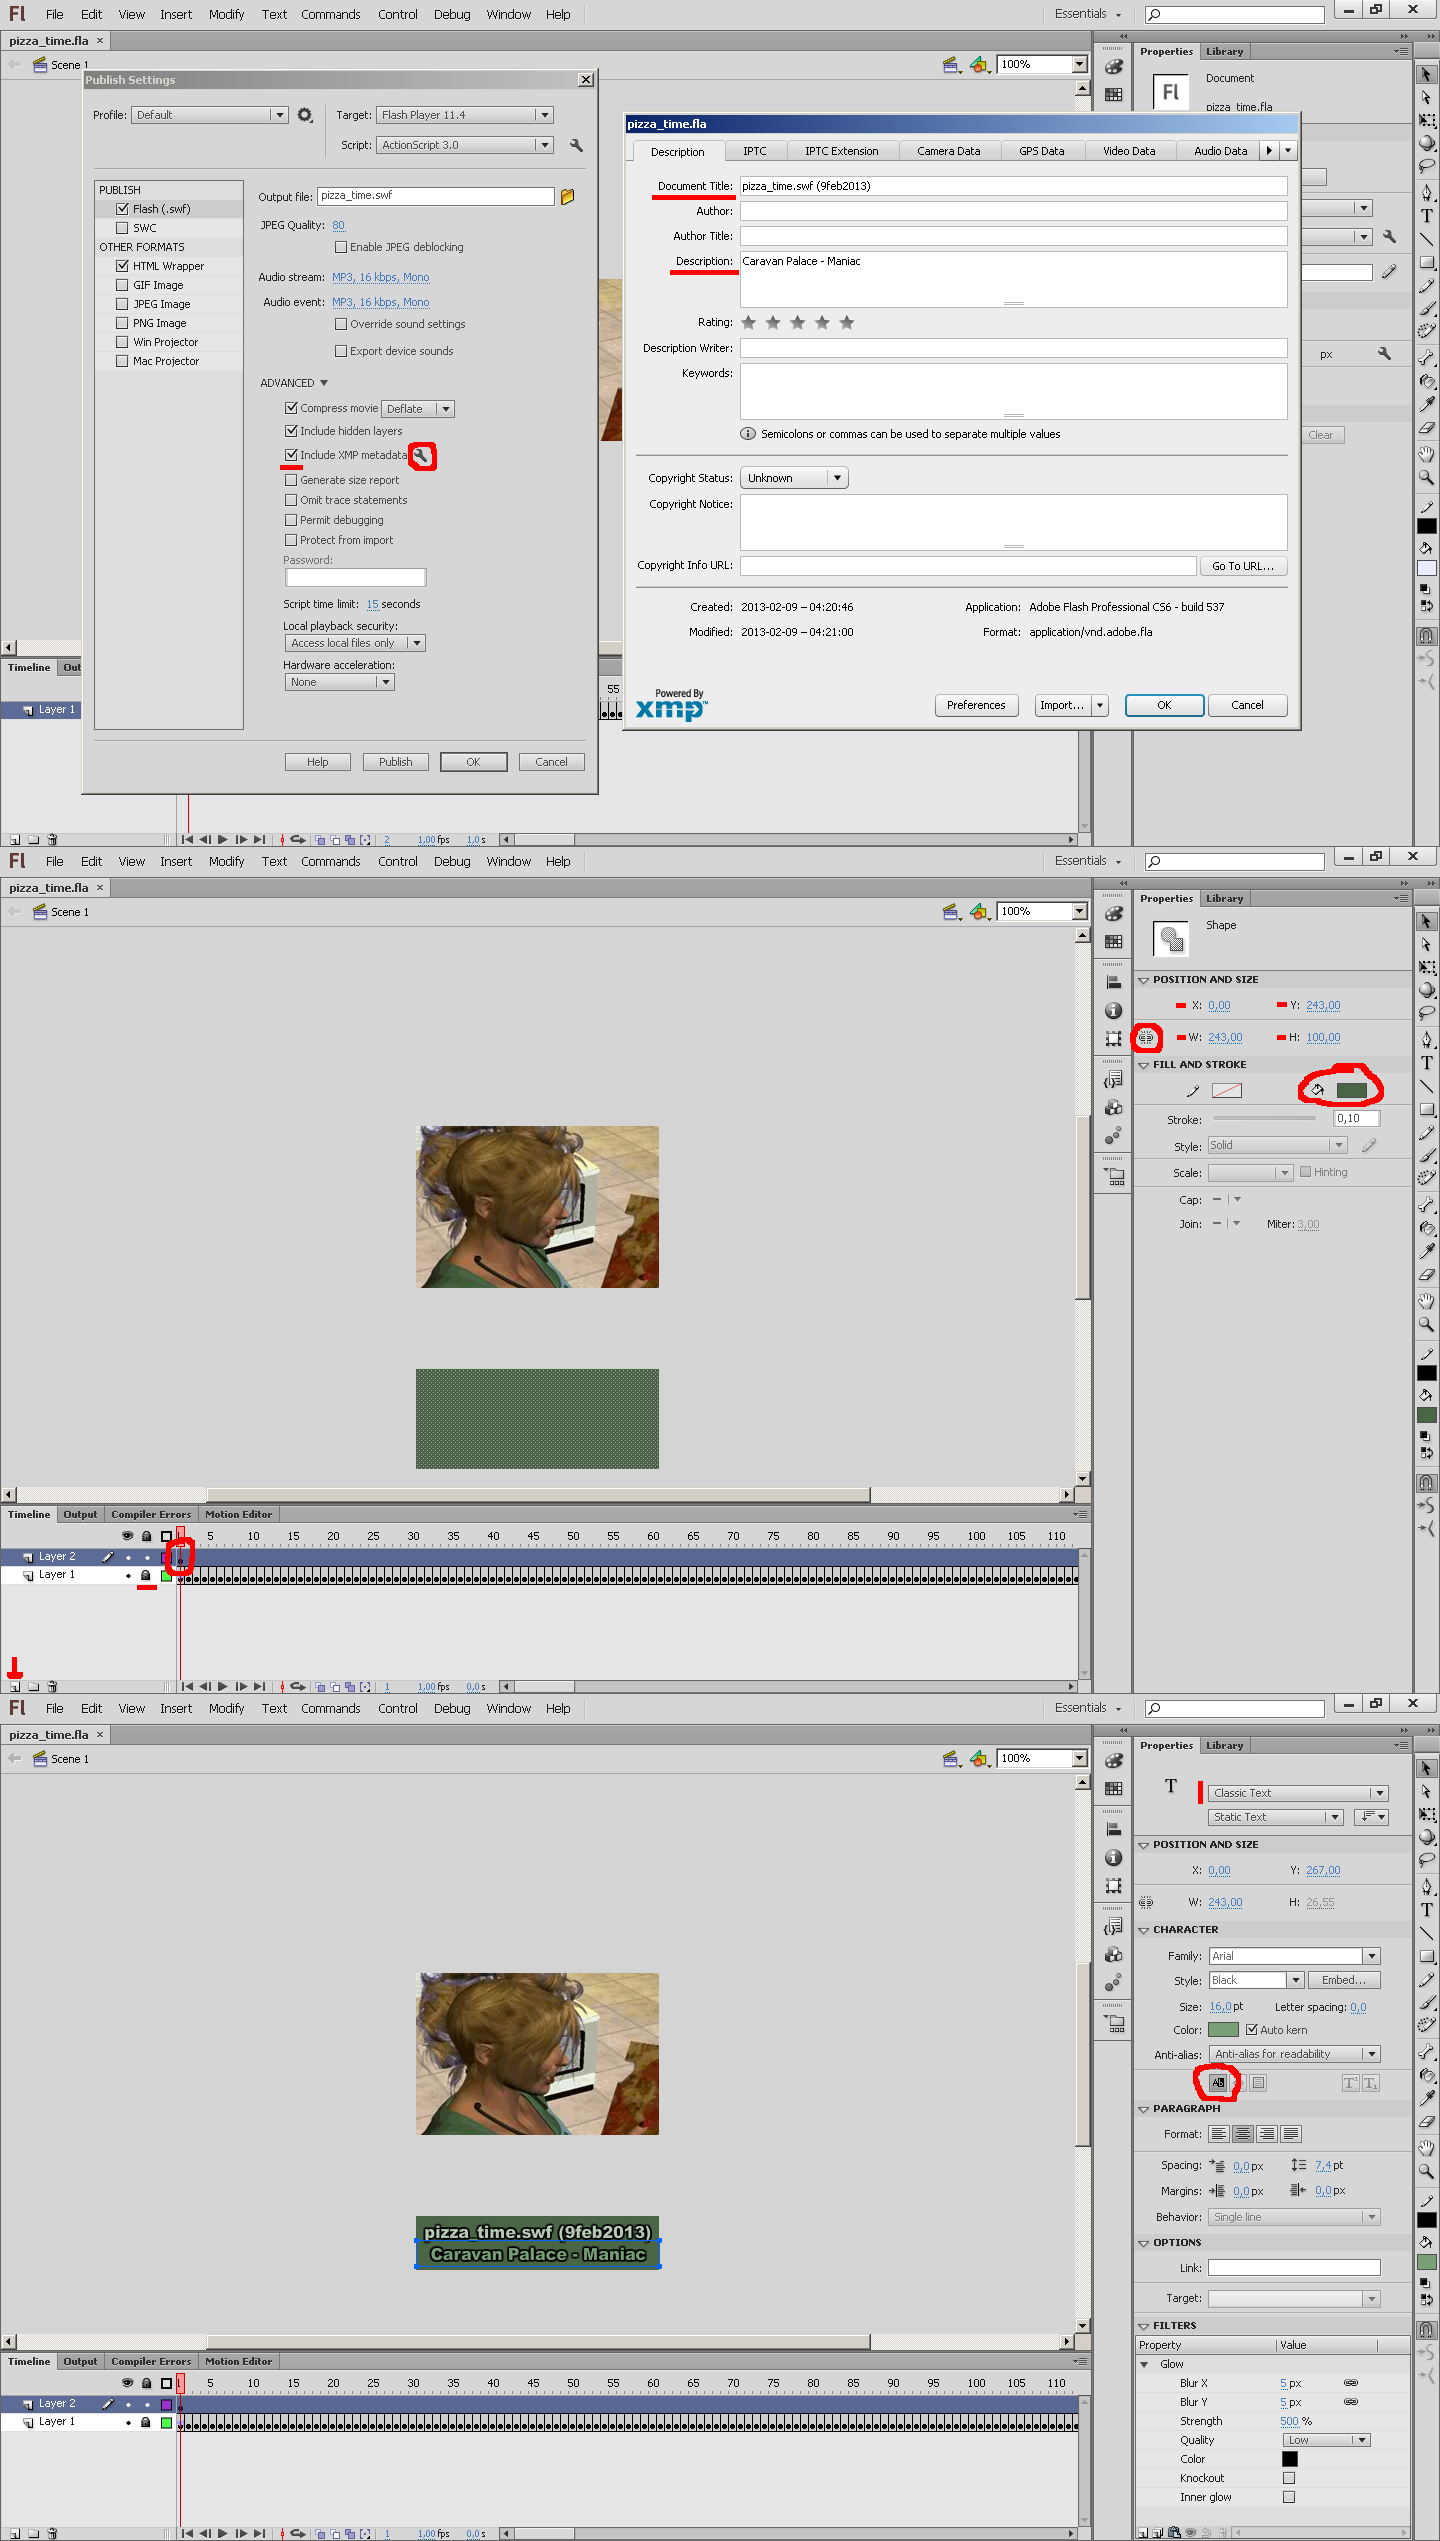
Task: Open Anti-alias for readability dropdown
Action: tap(1294, 2054)
